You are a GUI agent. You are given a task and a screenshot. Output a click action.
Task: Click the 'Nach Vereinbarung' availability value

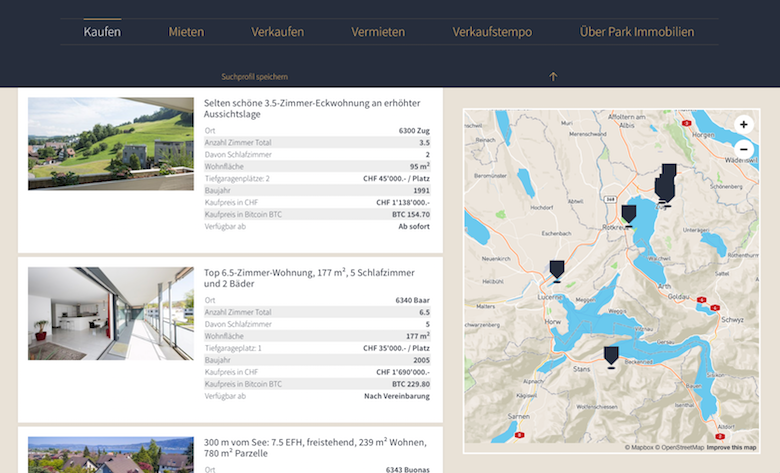[x=397, y=396]
